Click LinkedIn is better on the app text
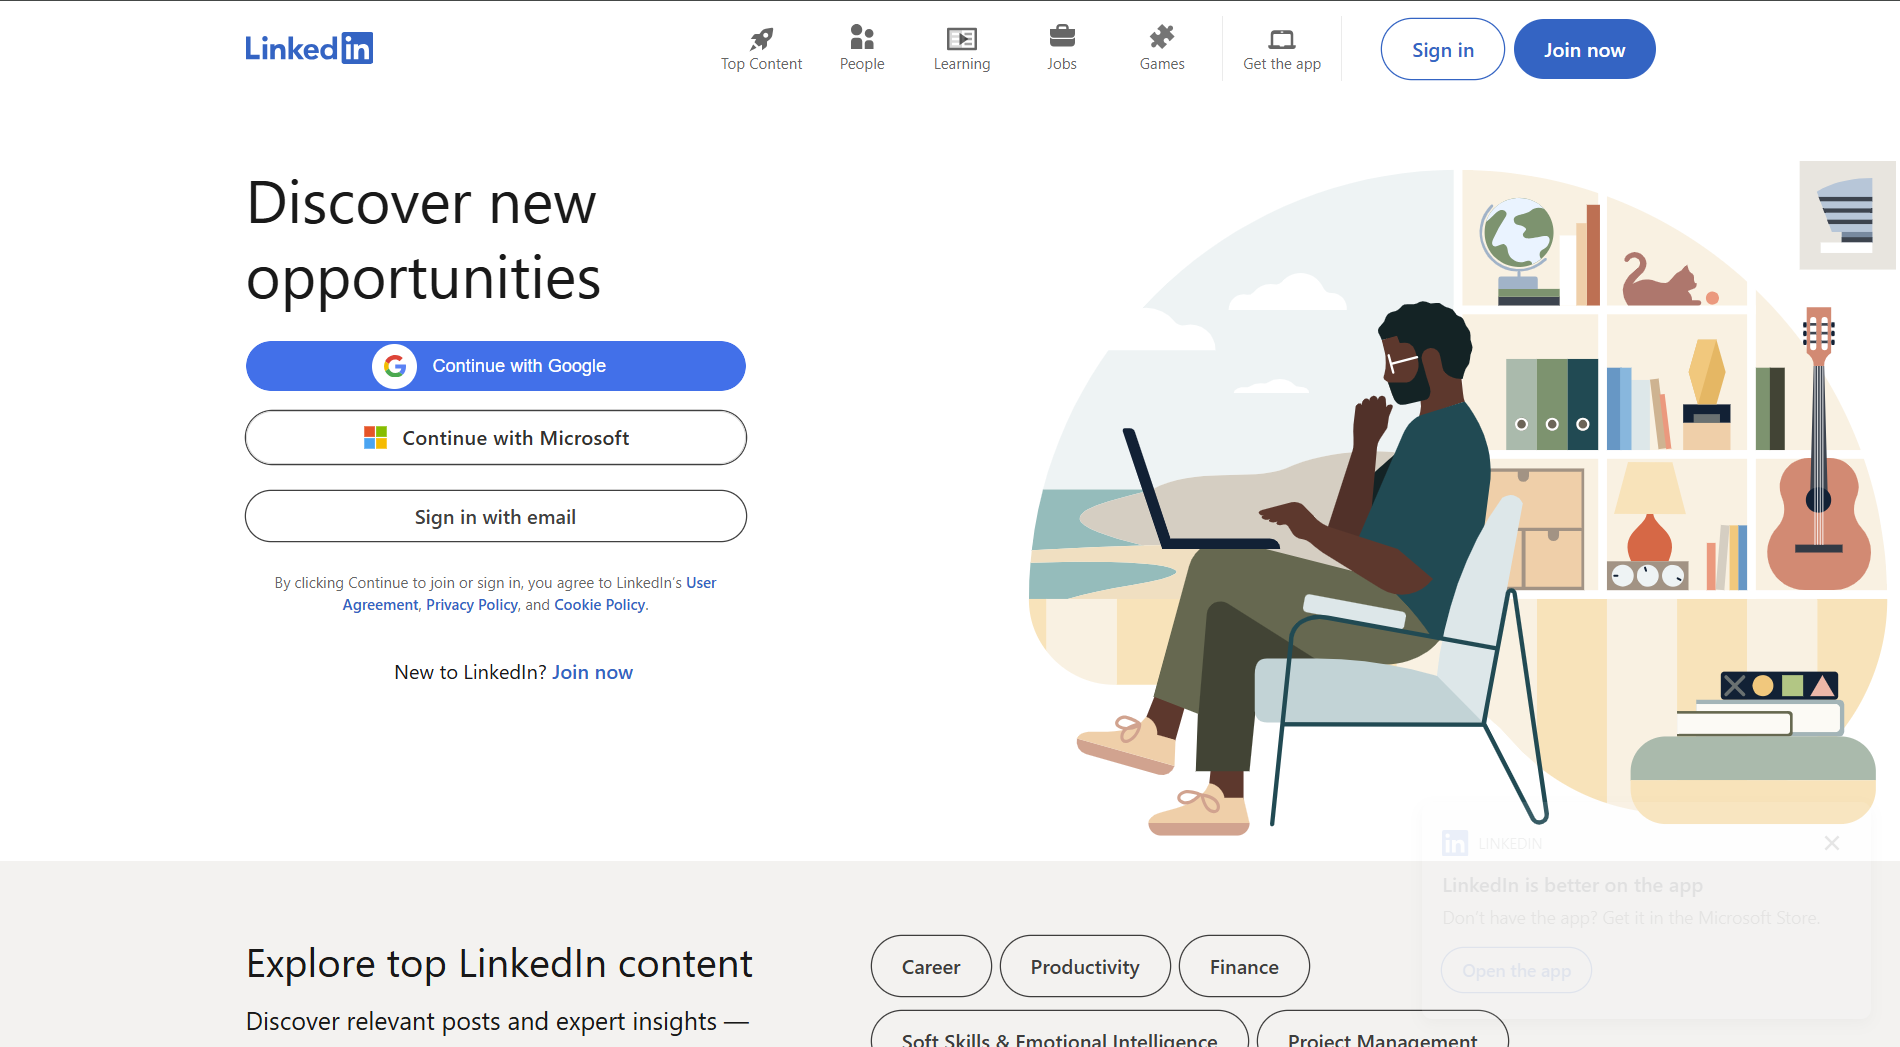This screenshot has width=1900, height=1047. [x=1572, y=885]
